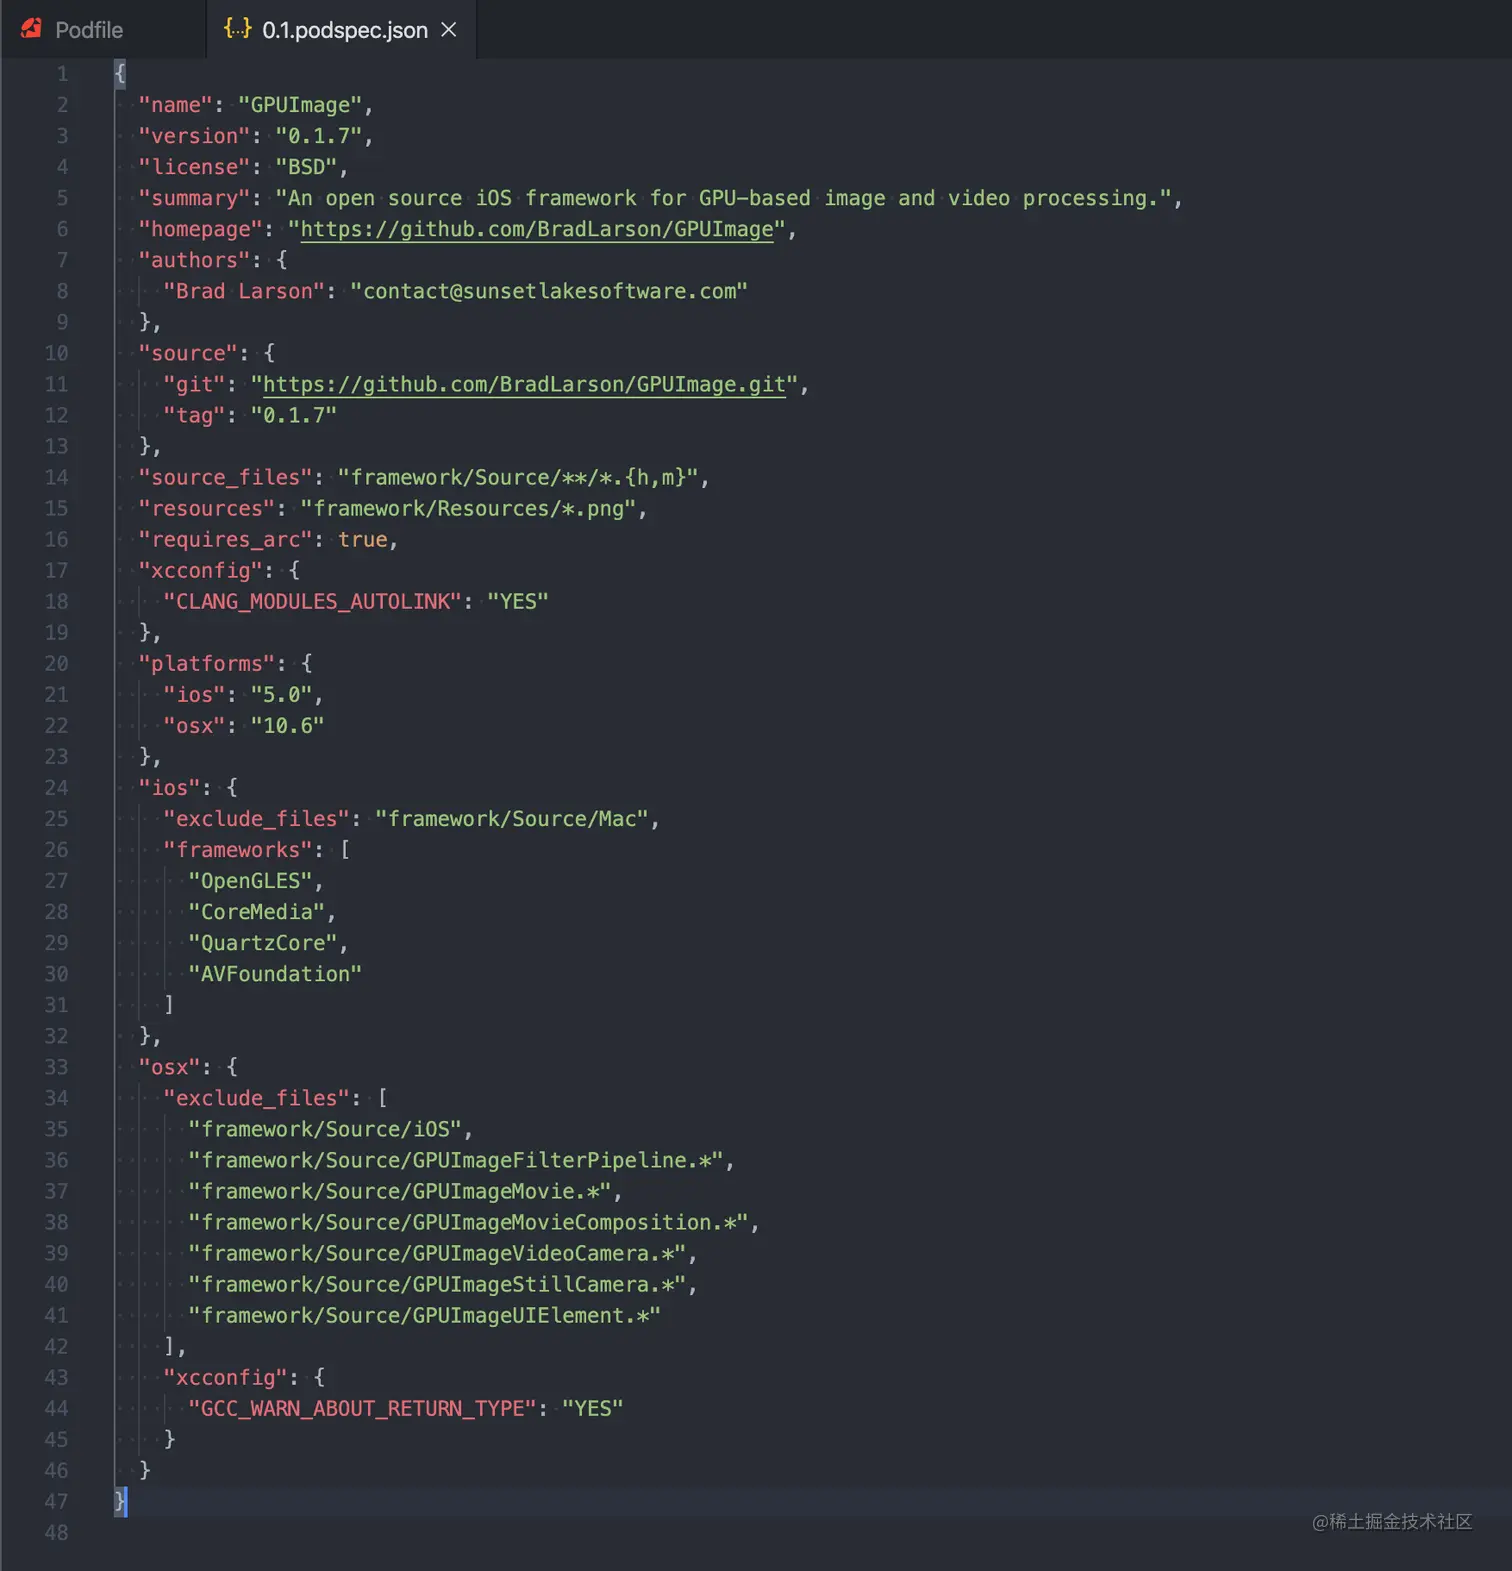Select the 0.1.podspec.json tab
Image resolution: width=1512 pixels, height=1571 pixels.
[x=343, y=30]
